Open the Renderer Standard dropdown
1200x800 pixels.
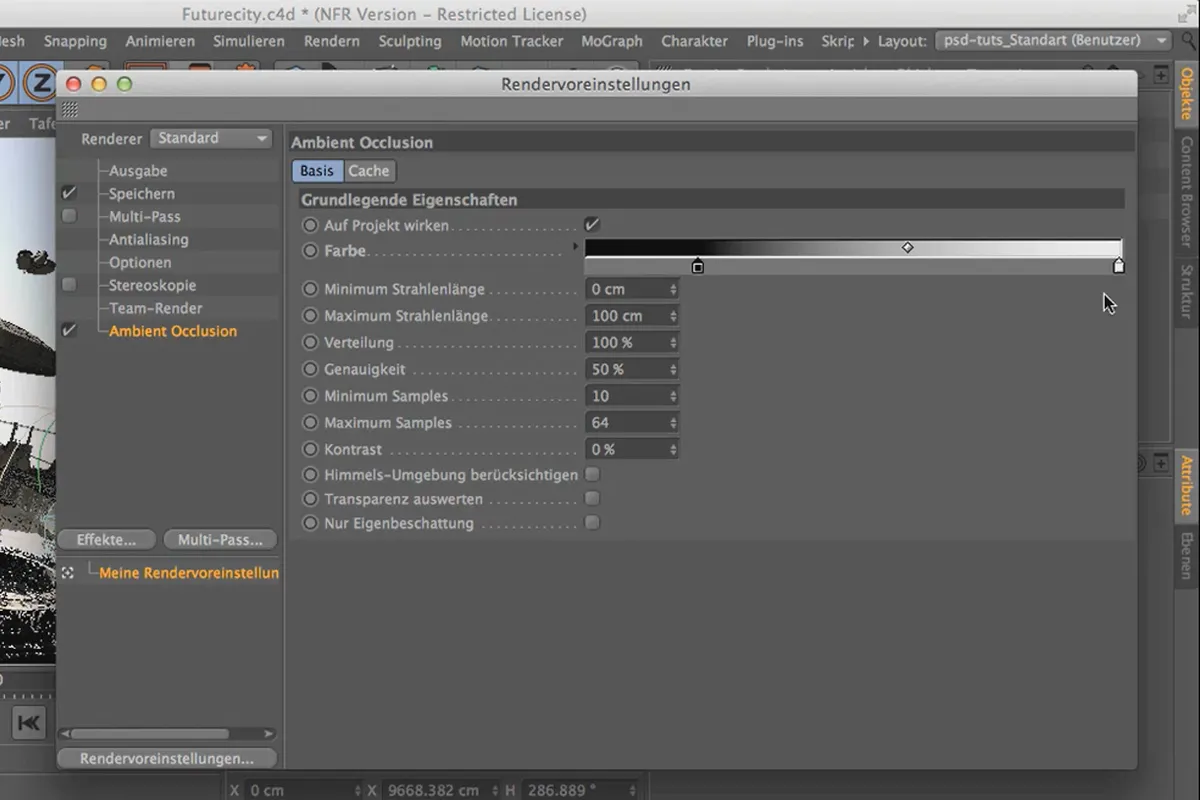coord(211,138)
